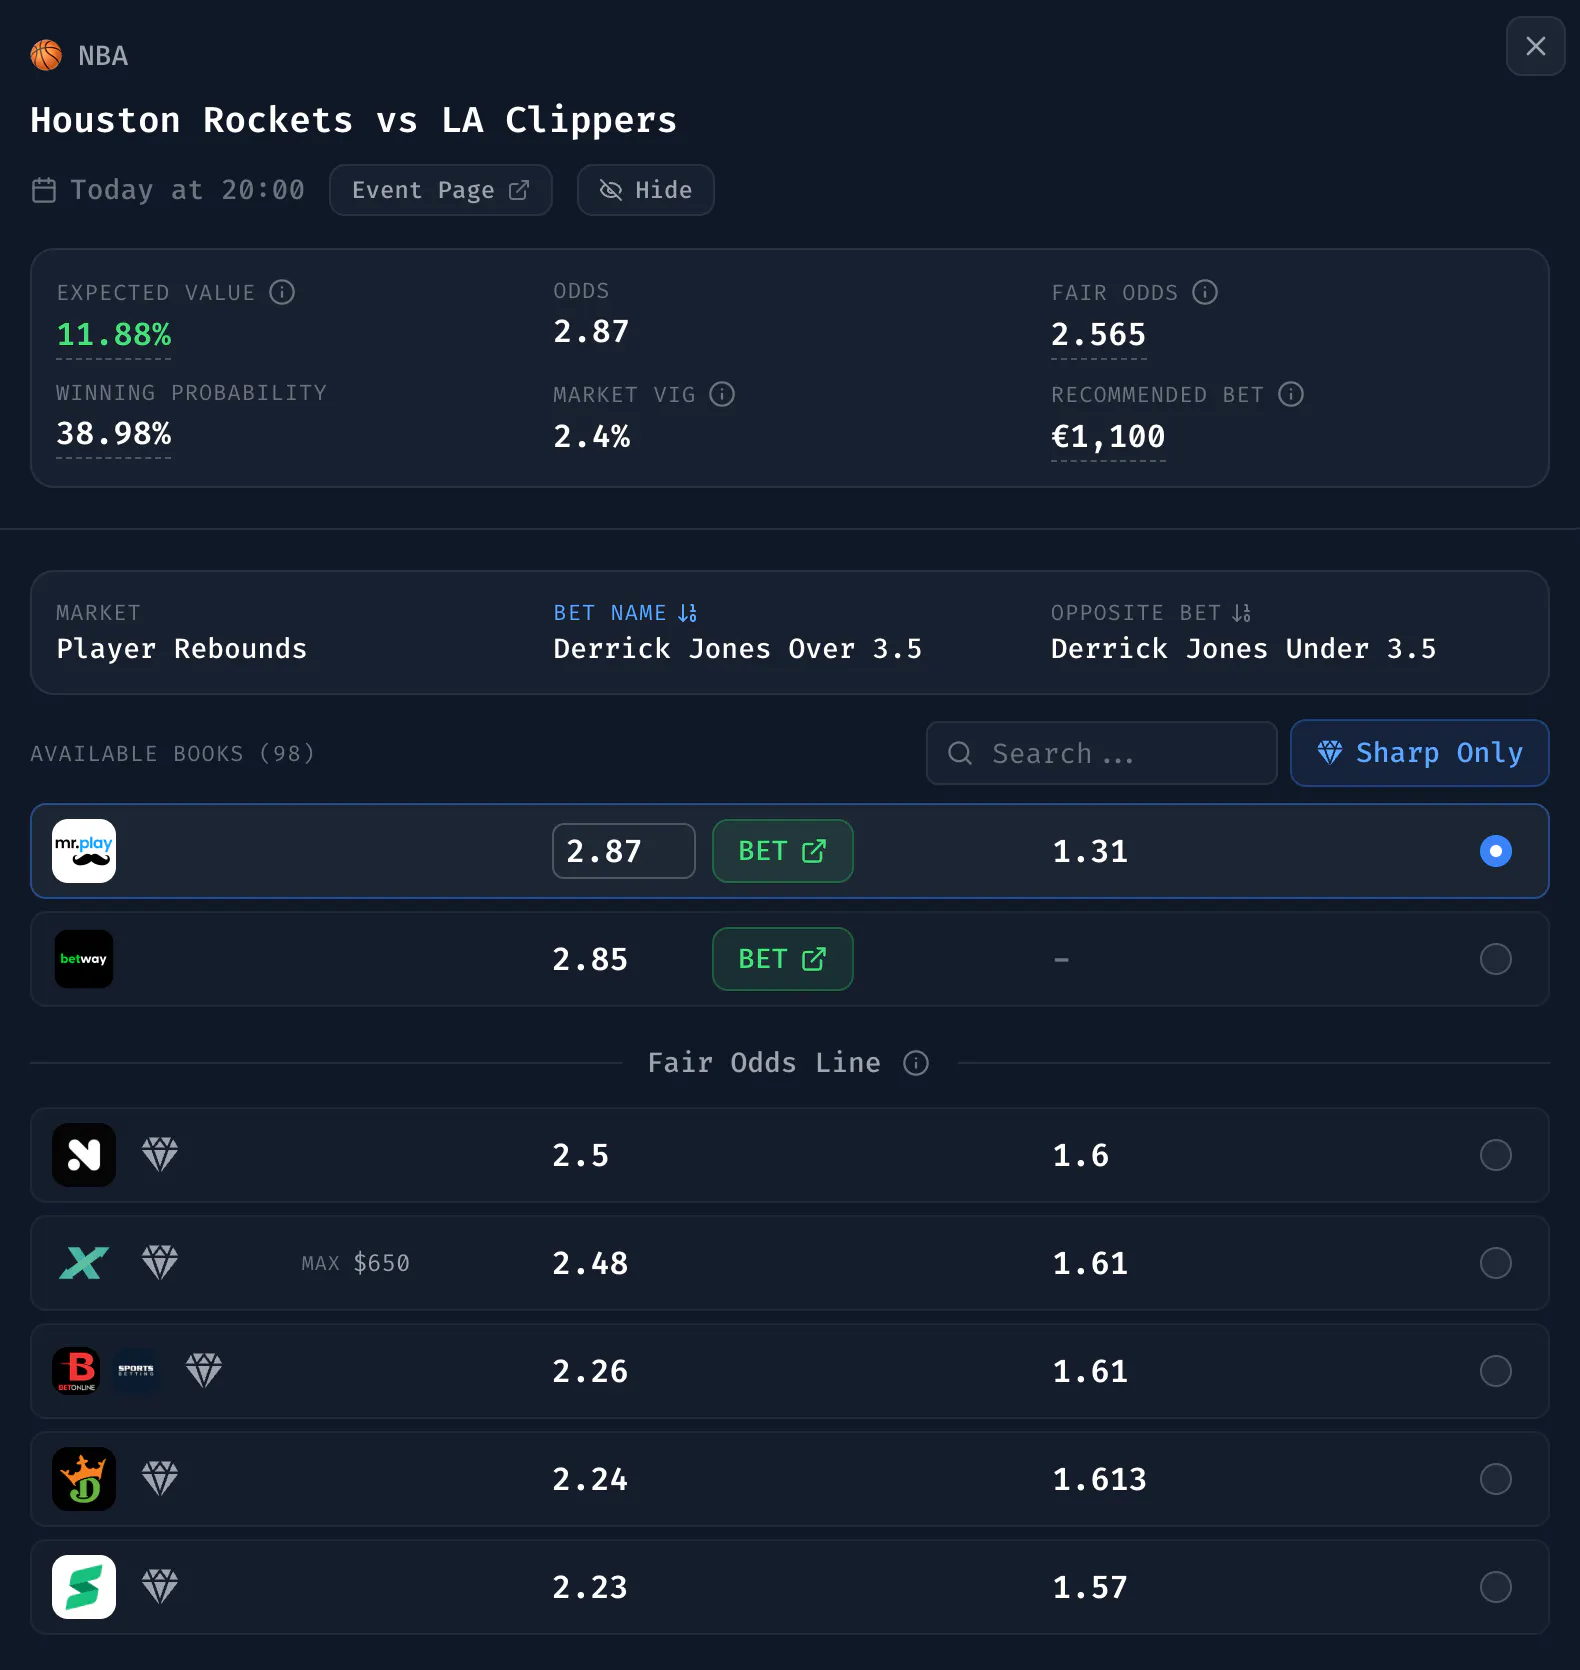The width and height of the screenshot is (1580, 1670).
Task: Click the 11.88% expected value
Action: (x=114, y=334)
